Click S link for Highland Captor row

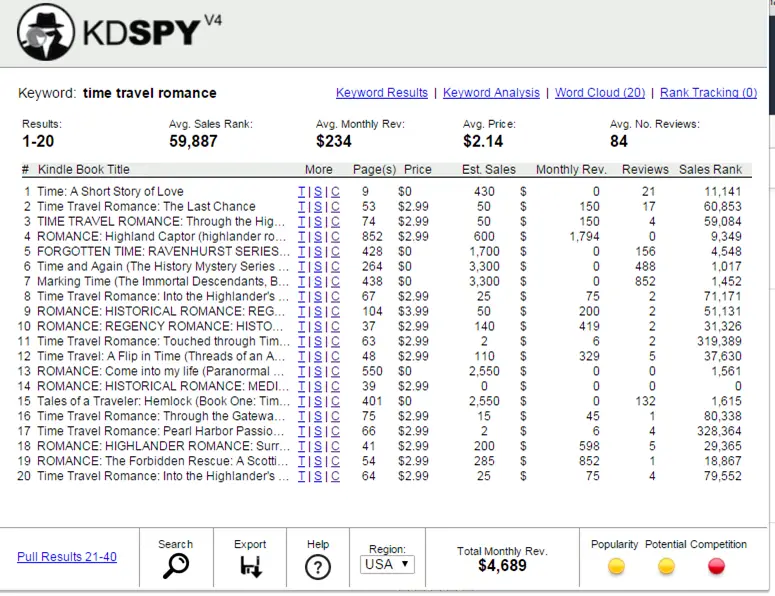tap(318, 237)
